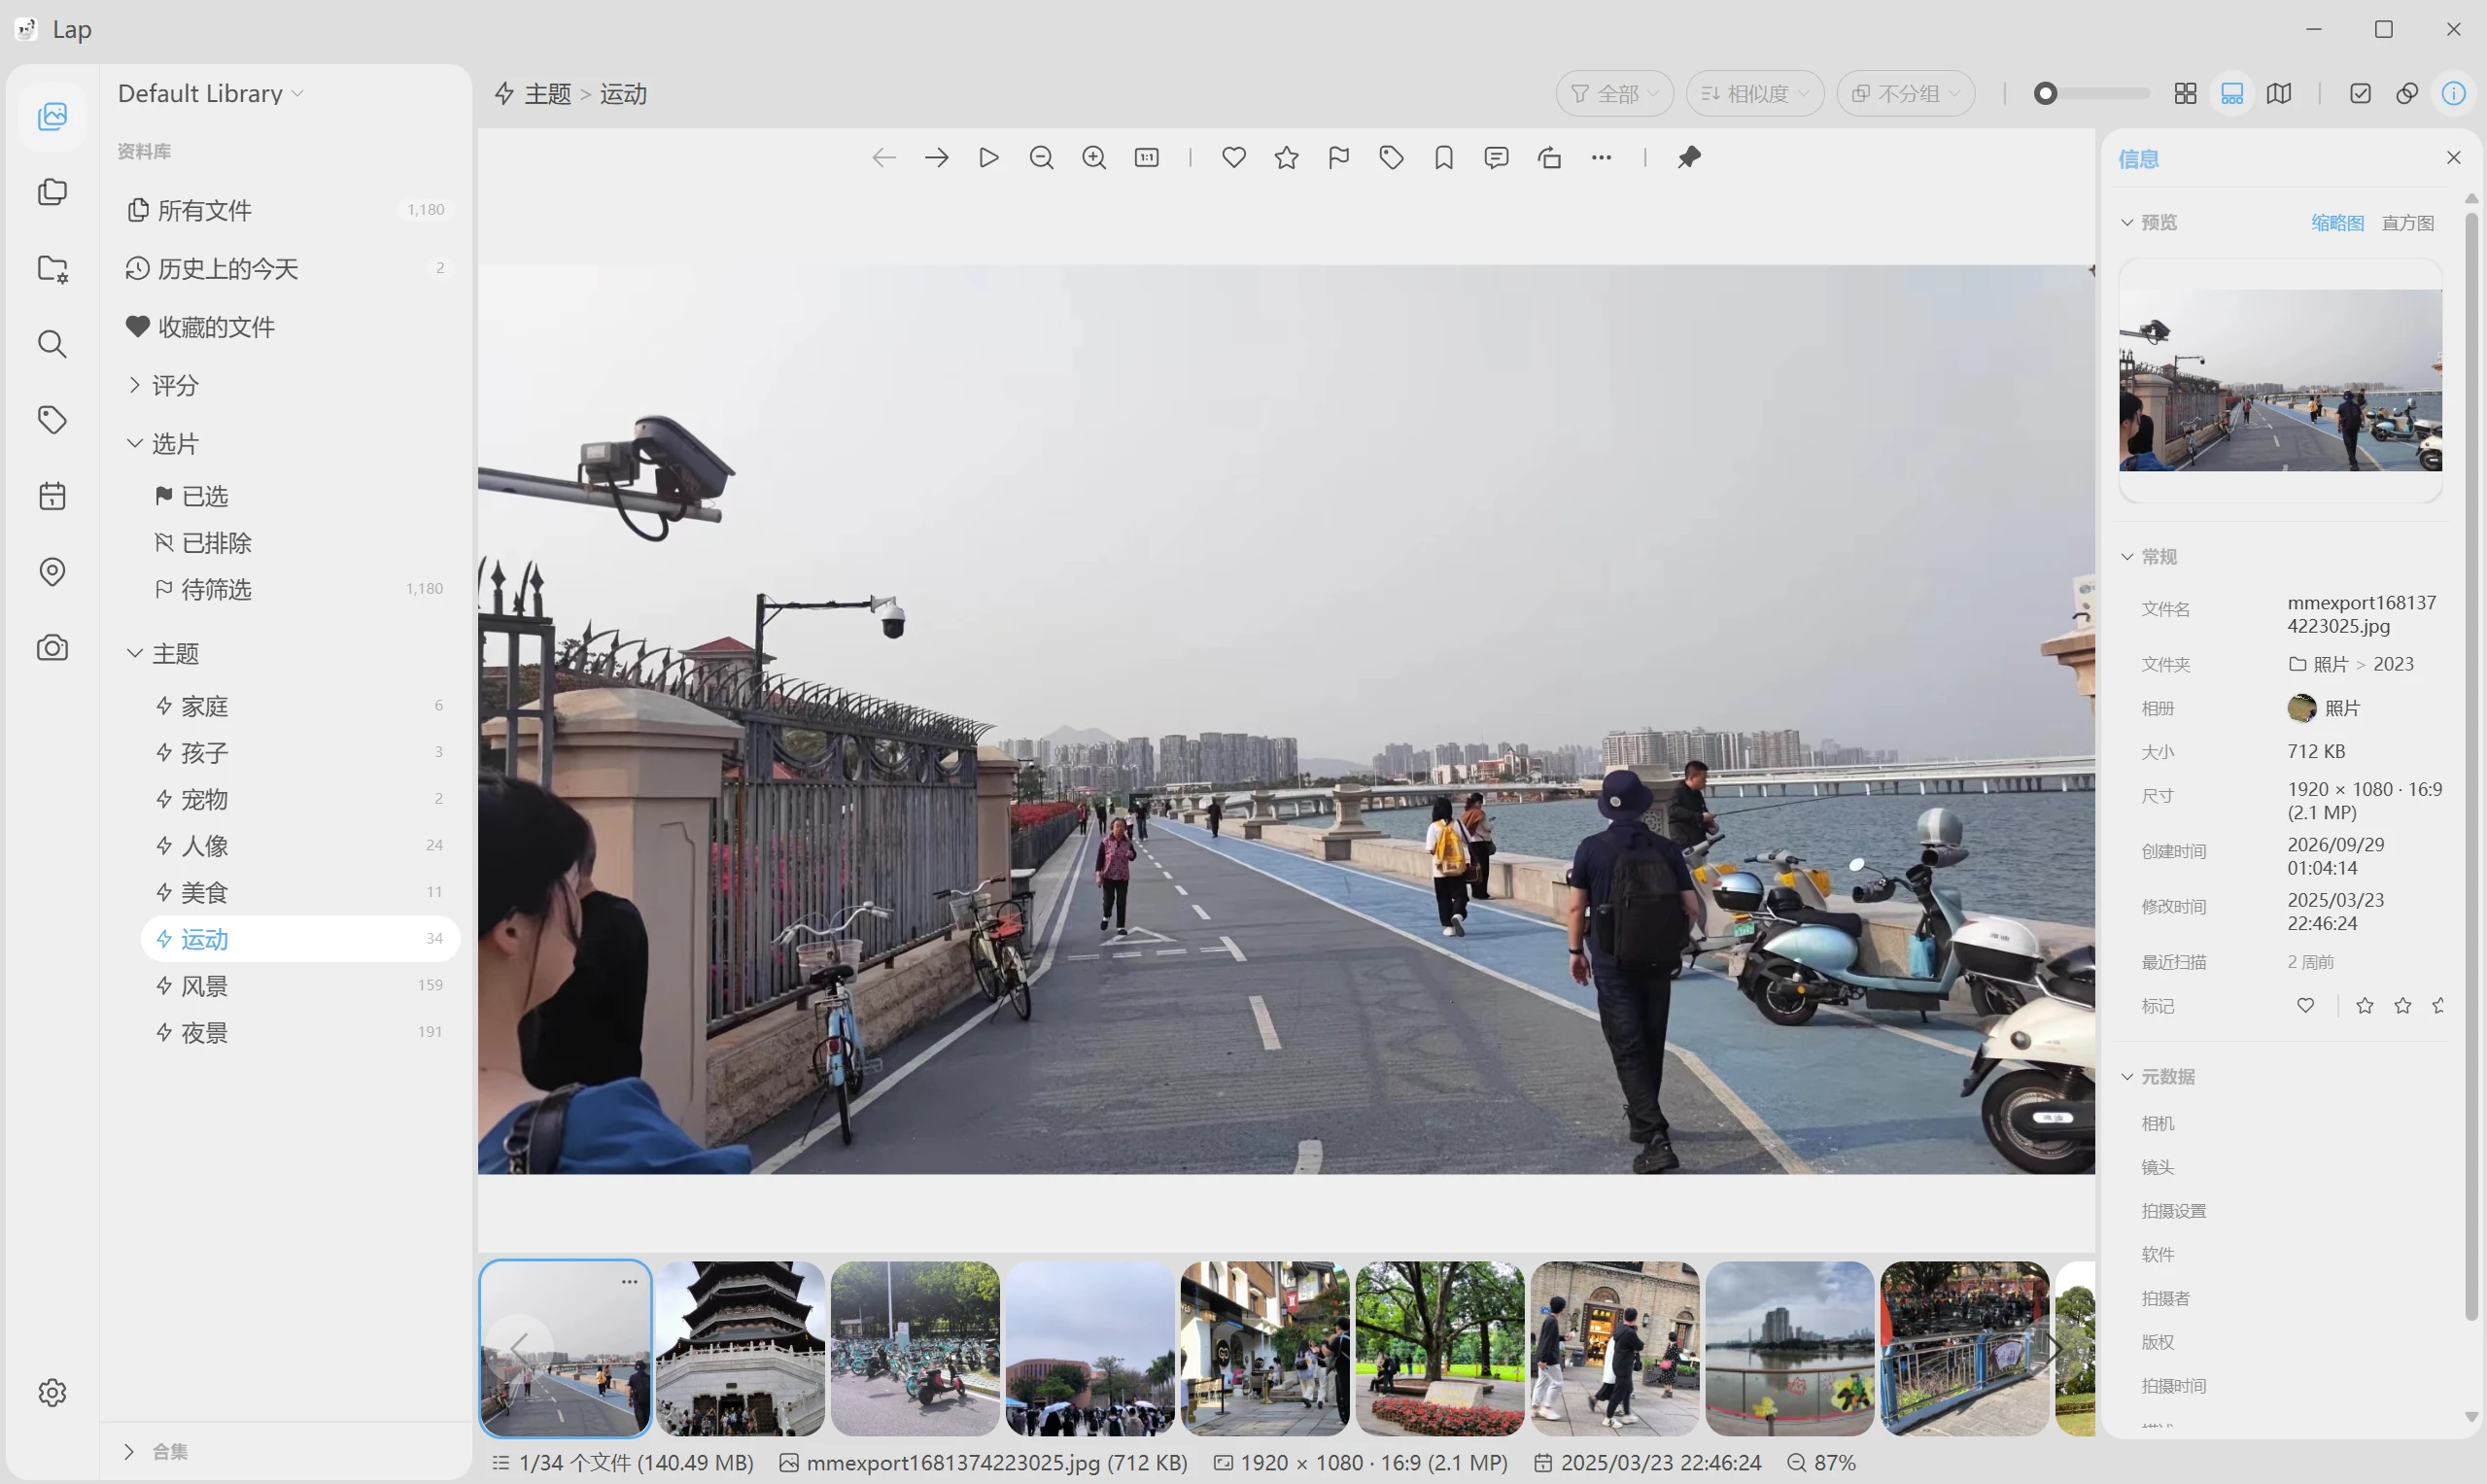
Task: Open settings gear in sidebar
Action: 52,1392
